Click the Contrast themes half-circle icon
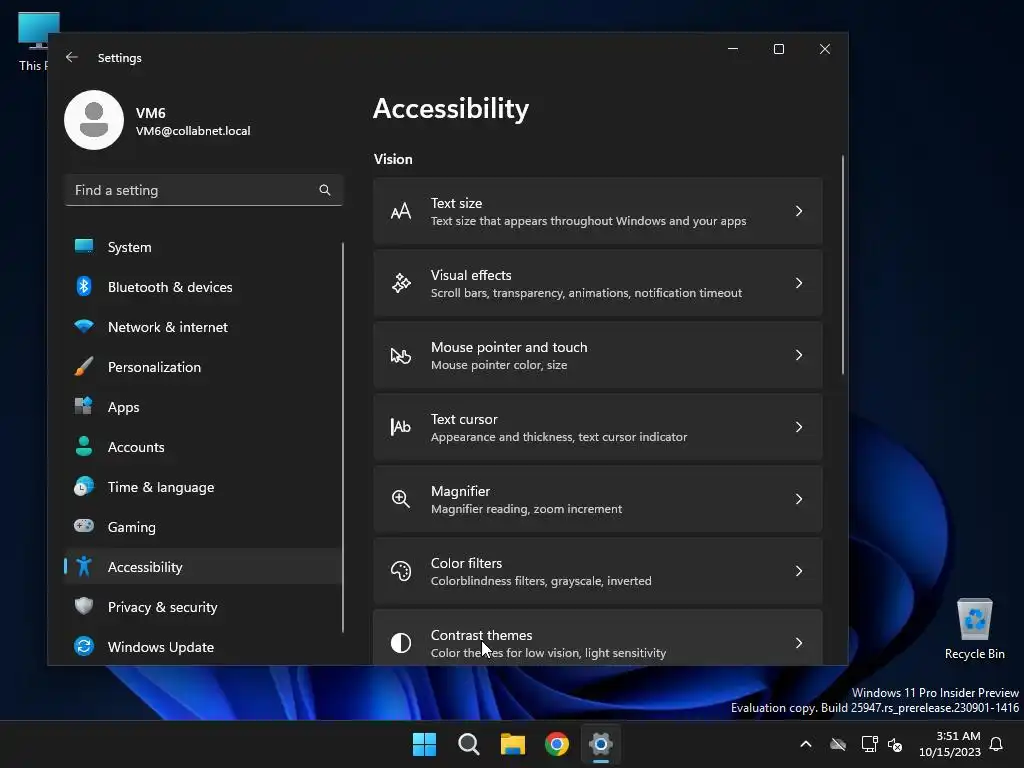 click(x=400, y=643)
